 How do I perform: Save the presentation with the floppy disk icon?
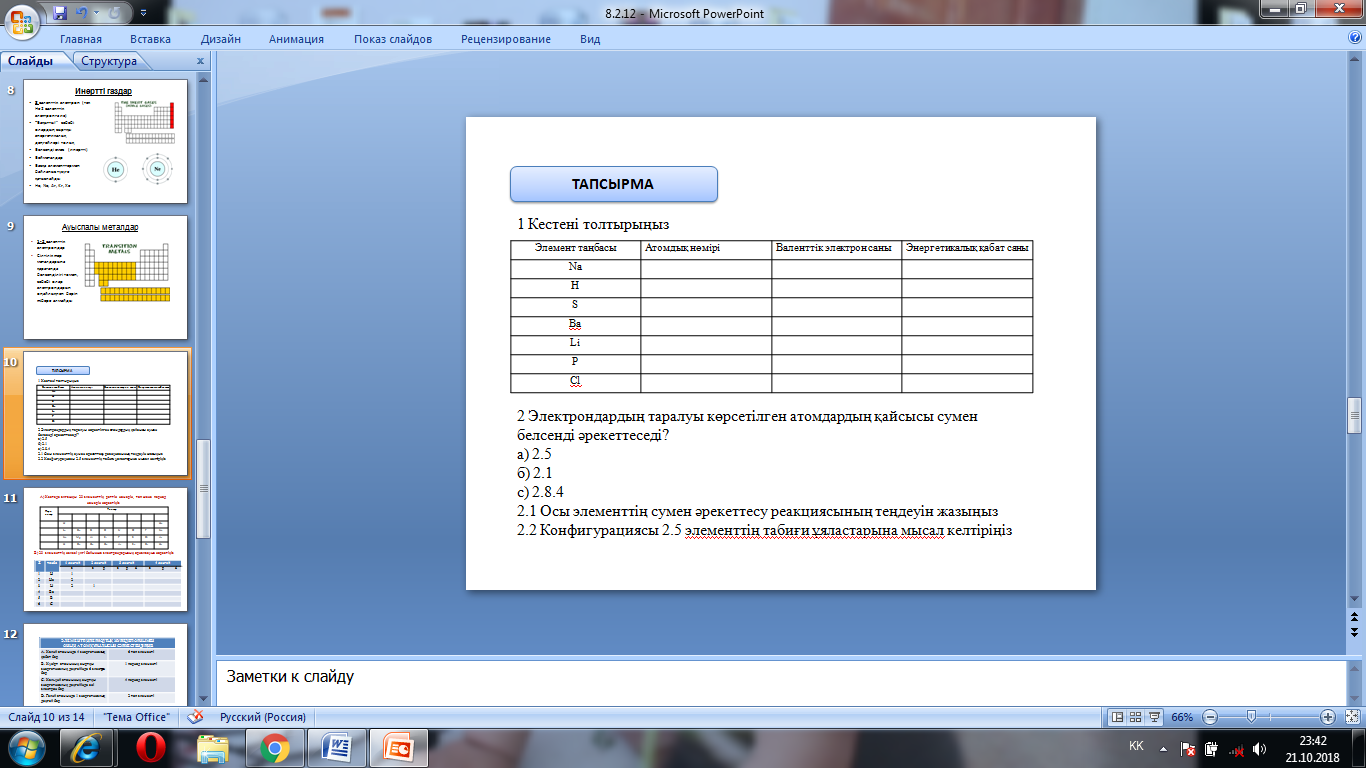coord(60,13)
